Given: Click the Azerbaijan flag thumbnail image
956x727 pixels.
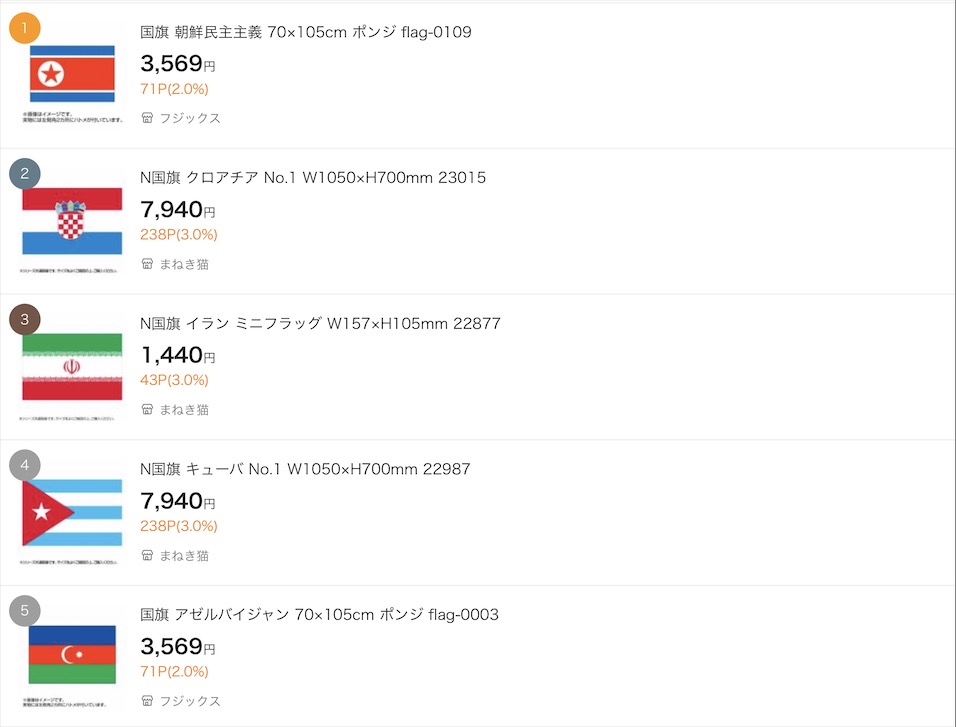Looking at the screenshot, I should [72, 654].
